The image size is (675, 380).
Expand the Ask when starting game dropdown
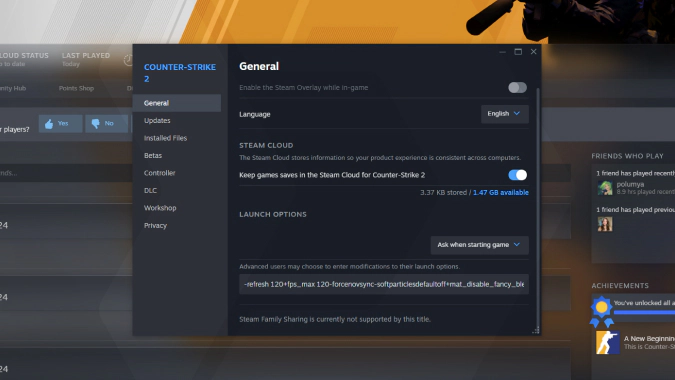pyautogui.click(x=480, y=245)
